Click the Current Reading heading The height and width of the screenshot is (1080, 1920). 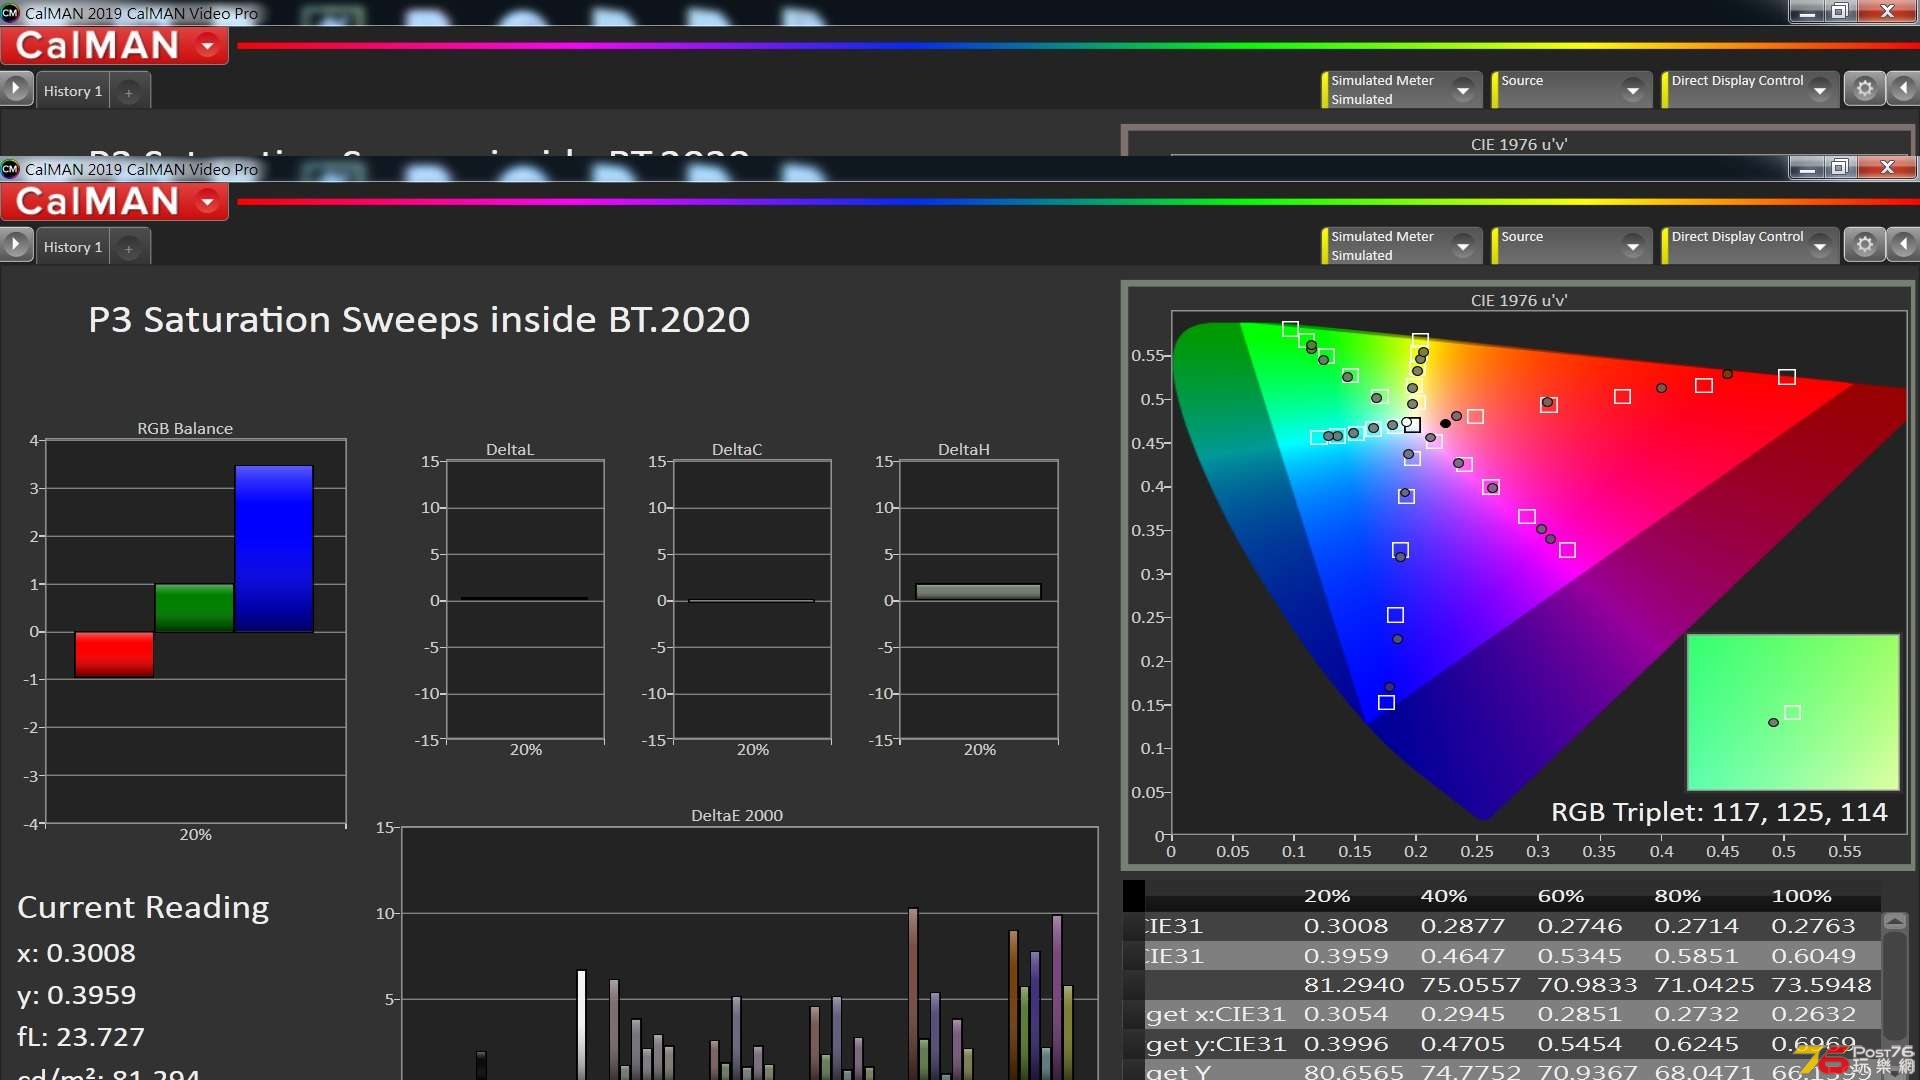pyautogui.click(x=143, y=907)
